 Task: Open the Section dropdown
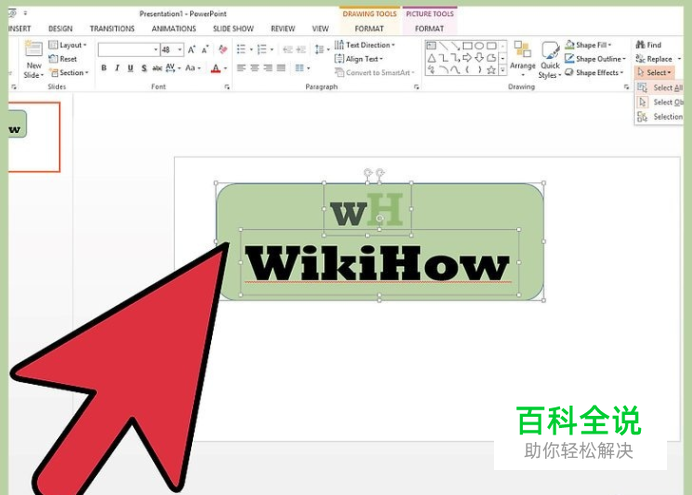pos(69,72)
